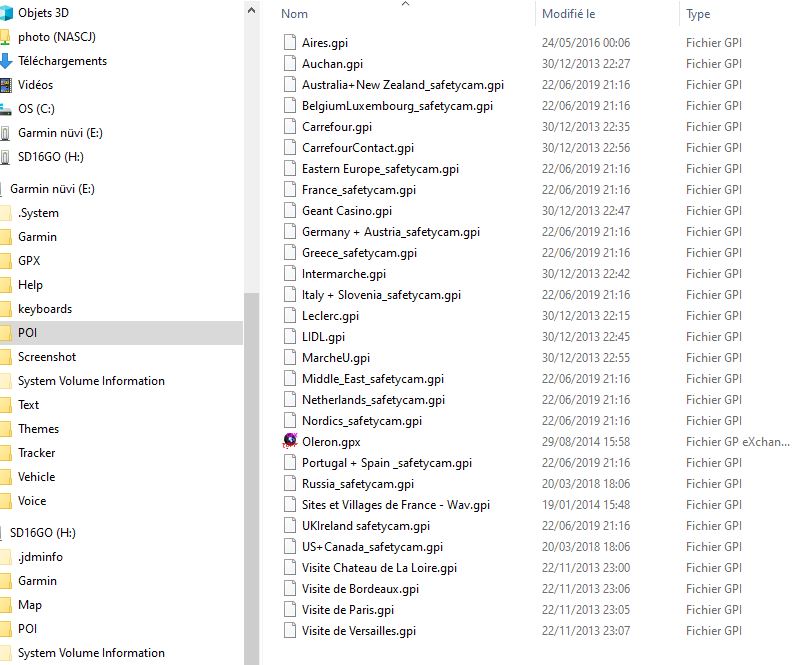The image size is (792, 665).
Task: Click the SD16GO (H:) drive icon in quick list
Action: [6, 157]
